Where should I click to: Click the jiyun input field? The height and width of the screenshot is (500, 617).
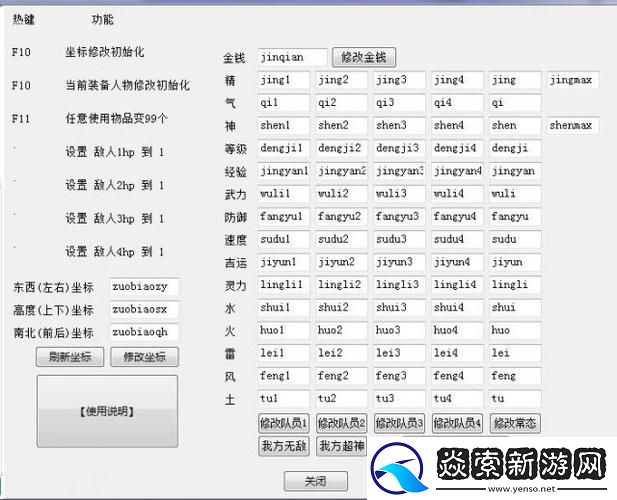click(515, 262)
